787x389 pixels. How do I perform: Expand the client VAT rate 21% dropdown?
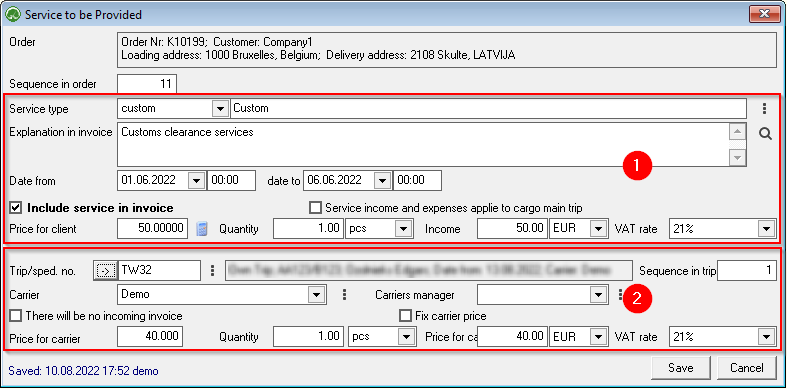(765, 229)
